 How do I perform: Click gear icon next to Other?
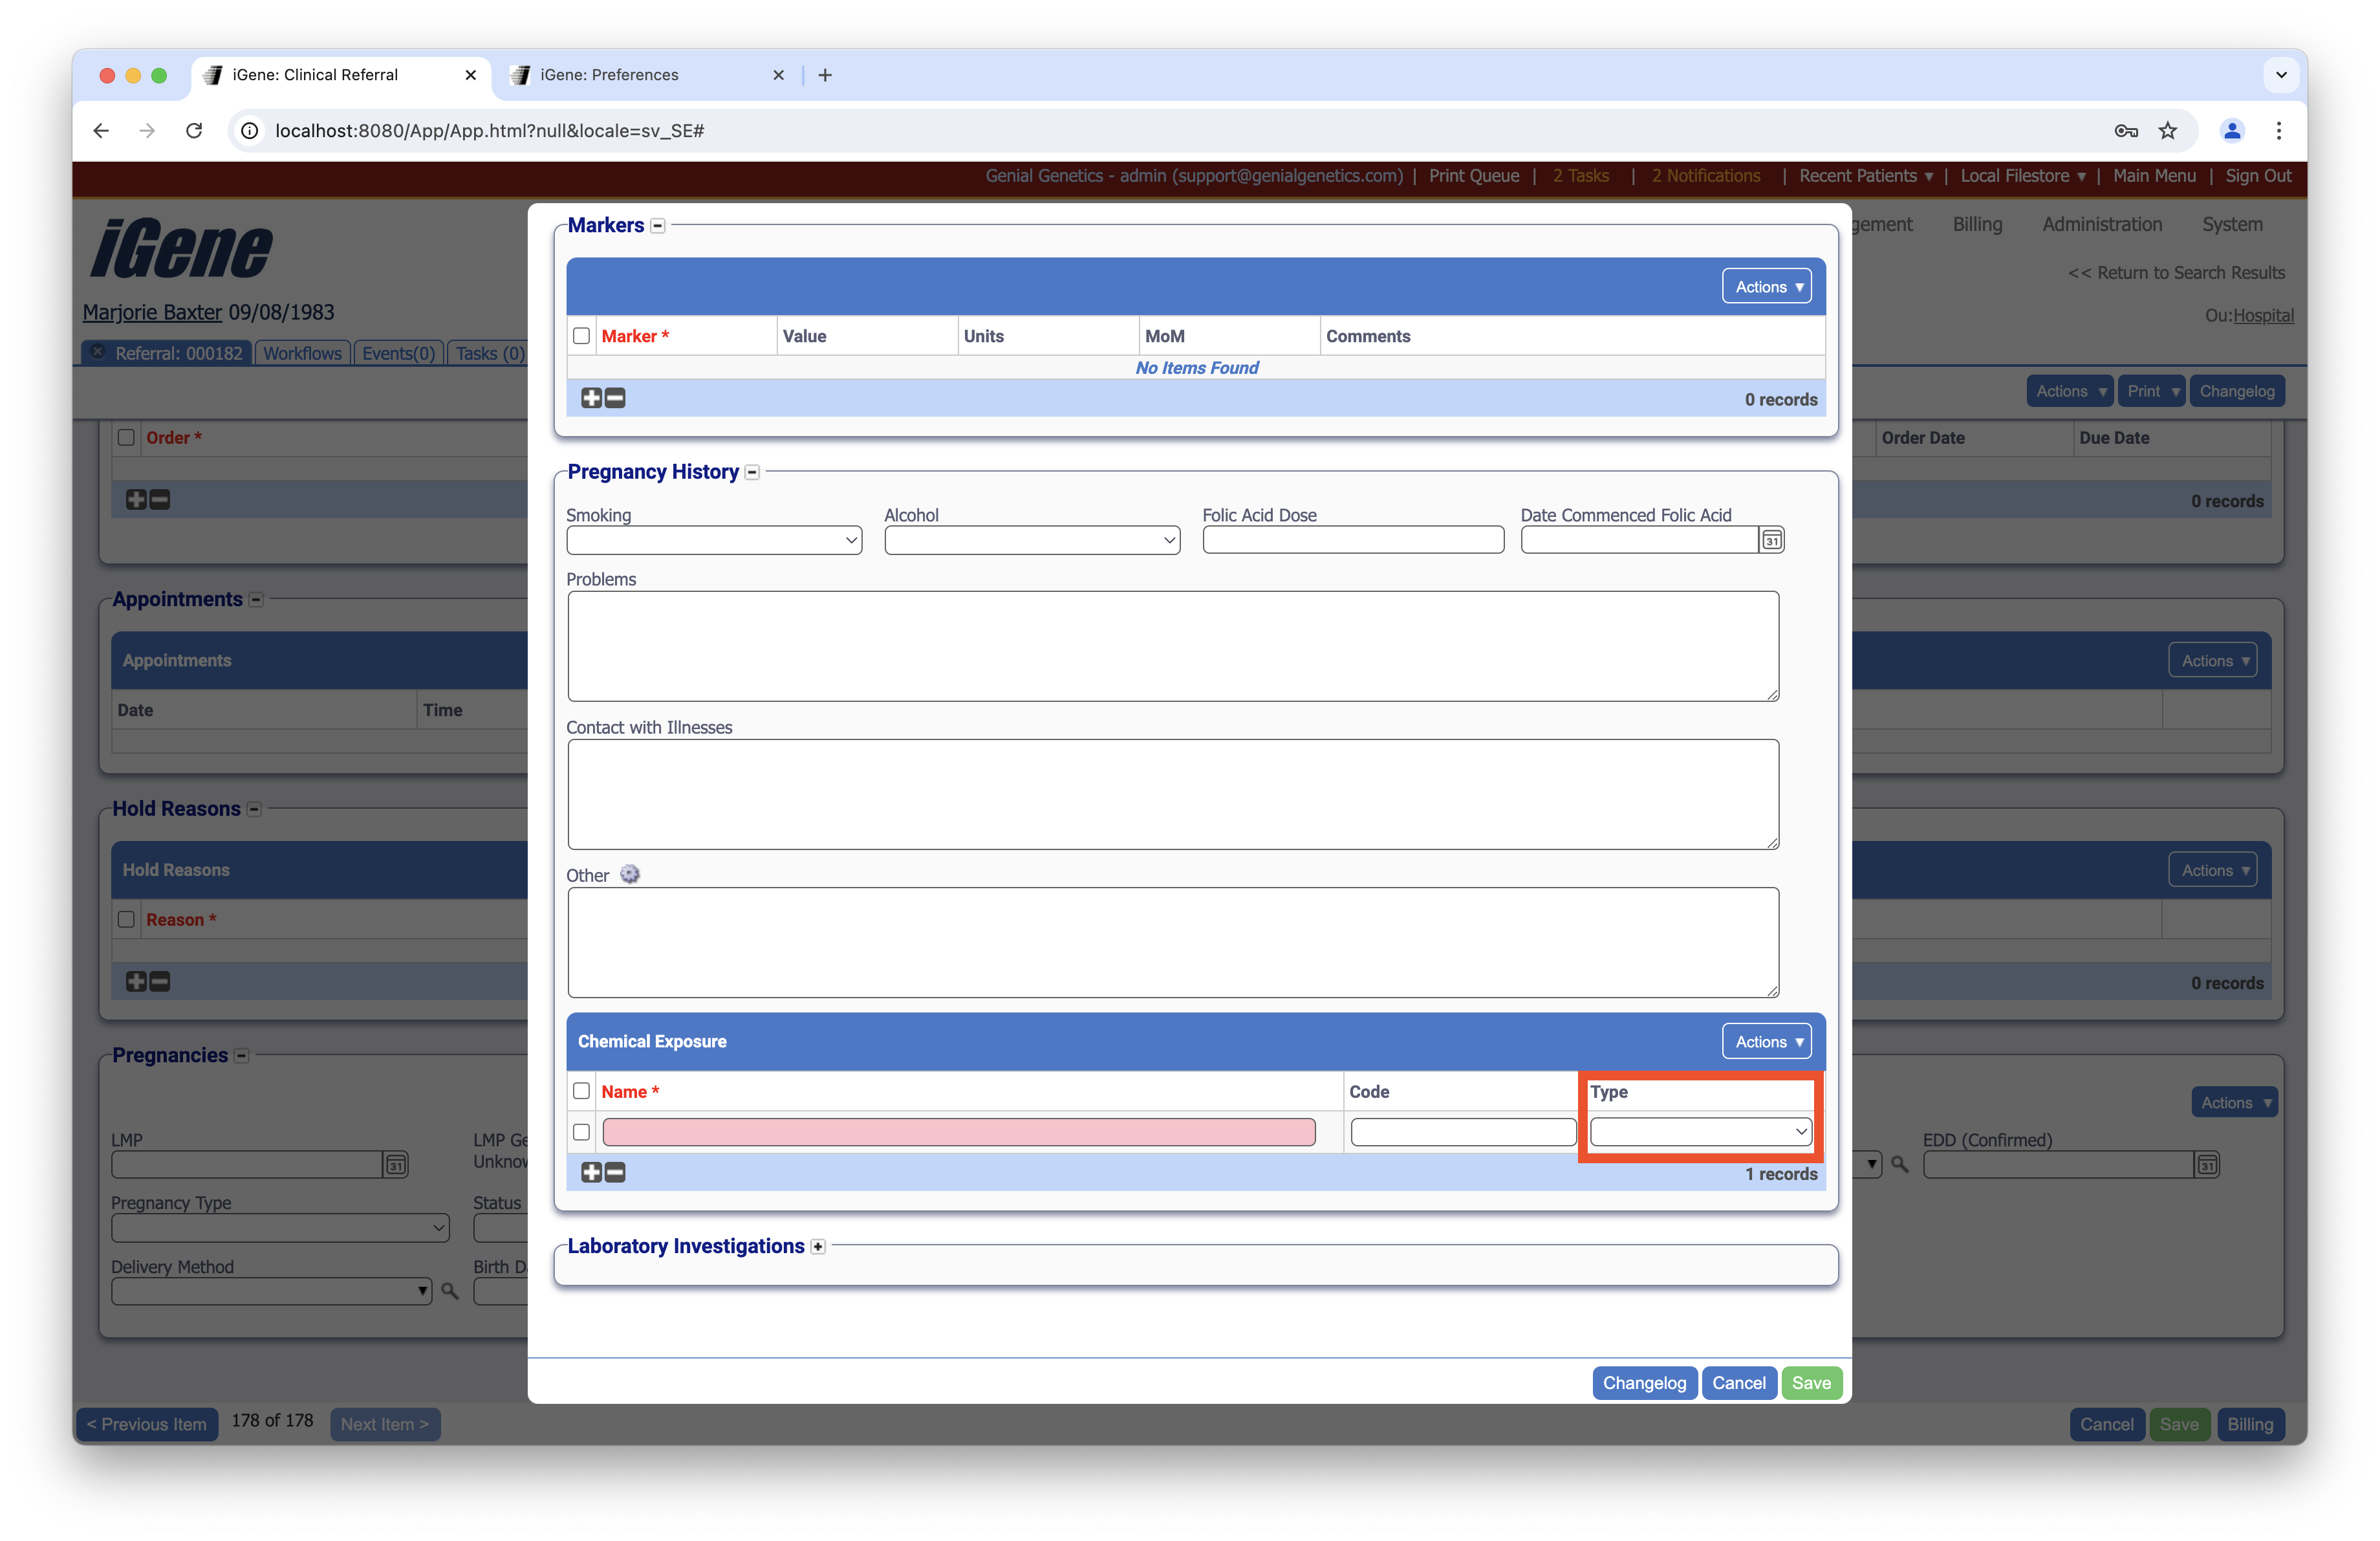630,874
